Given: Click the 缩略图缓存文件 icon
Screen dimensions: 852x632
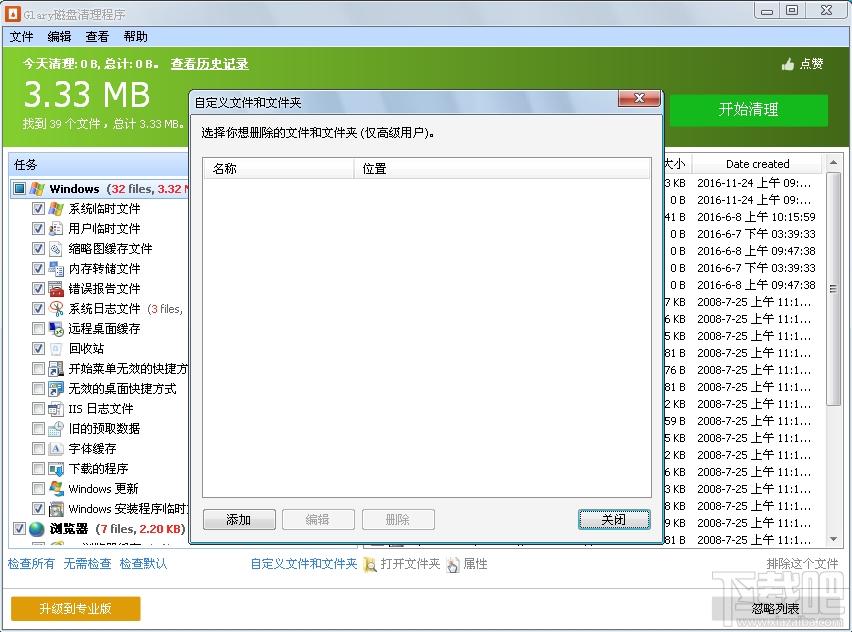Looking at the screenshot, I should [x=56, y=249].
